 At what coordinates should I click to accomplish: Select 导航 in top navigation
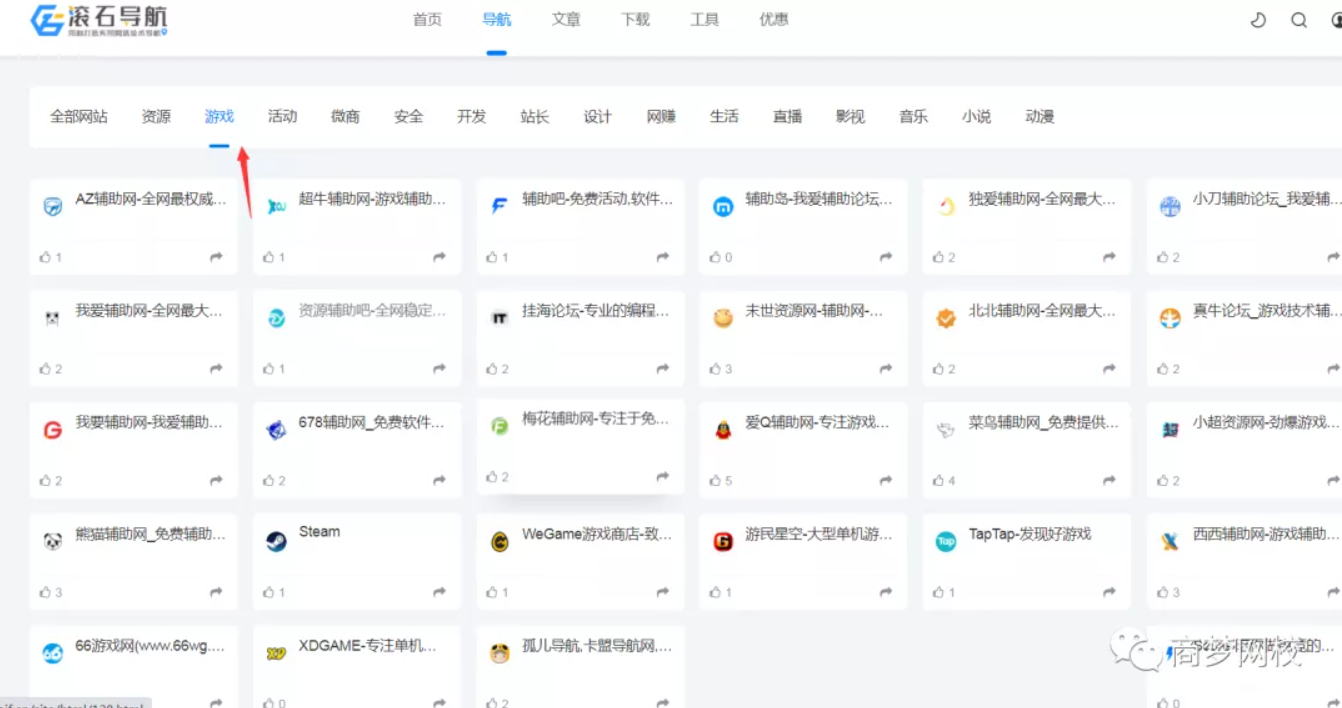click(496, 20)
